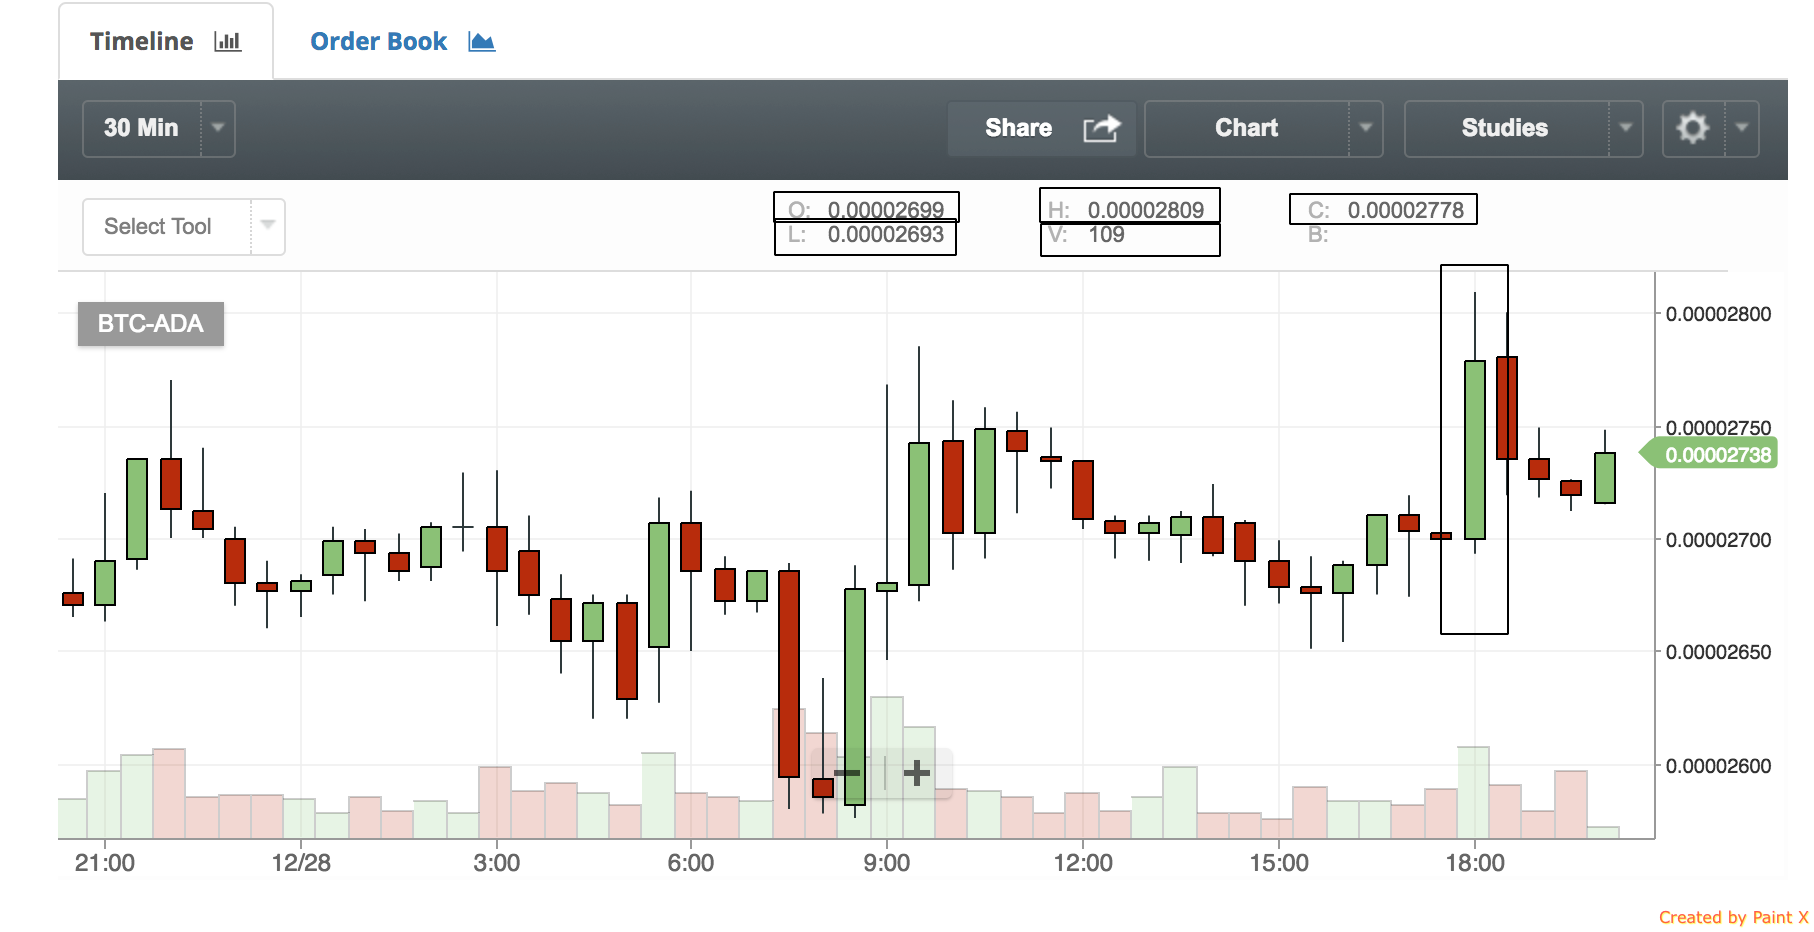Select the tall green candle at 18:00
The width and height of the screenshot is (1814, 932).
(x=1475, y=450)
